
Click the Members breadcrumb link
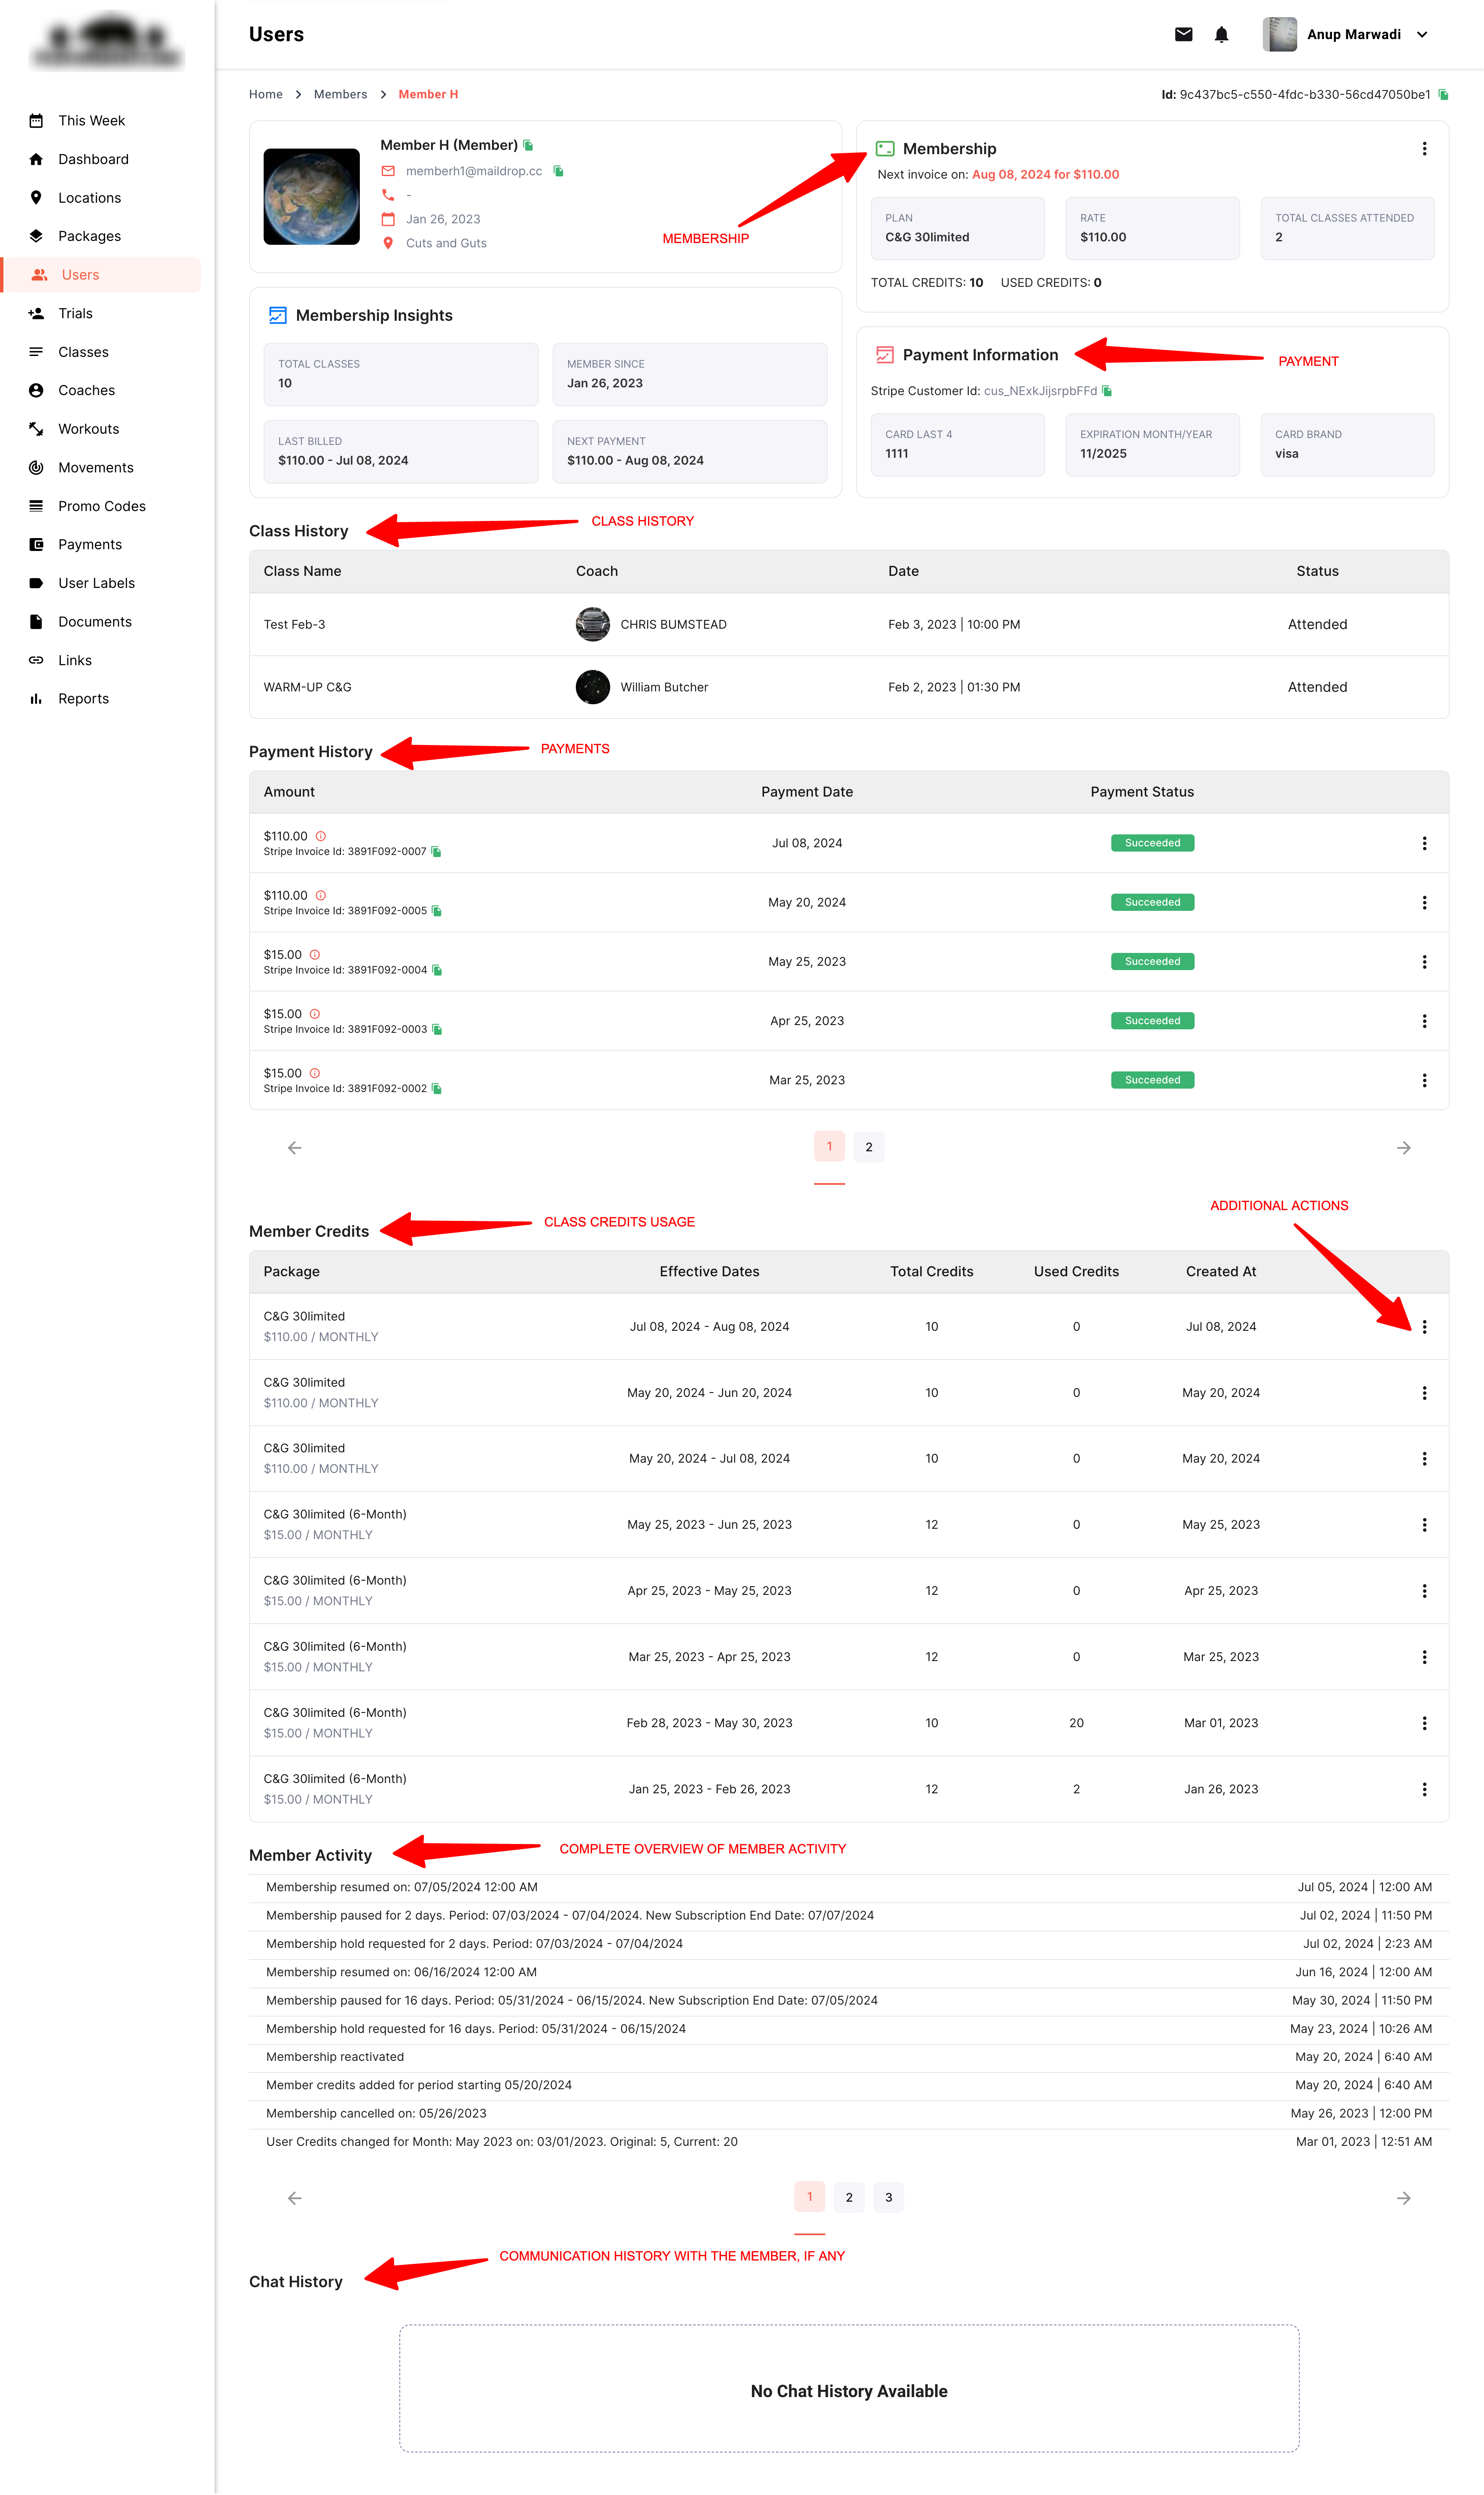click(340, 94)
